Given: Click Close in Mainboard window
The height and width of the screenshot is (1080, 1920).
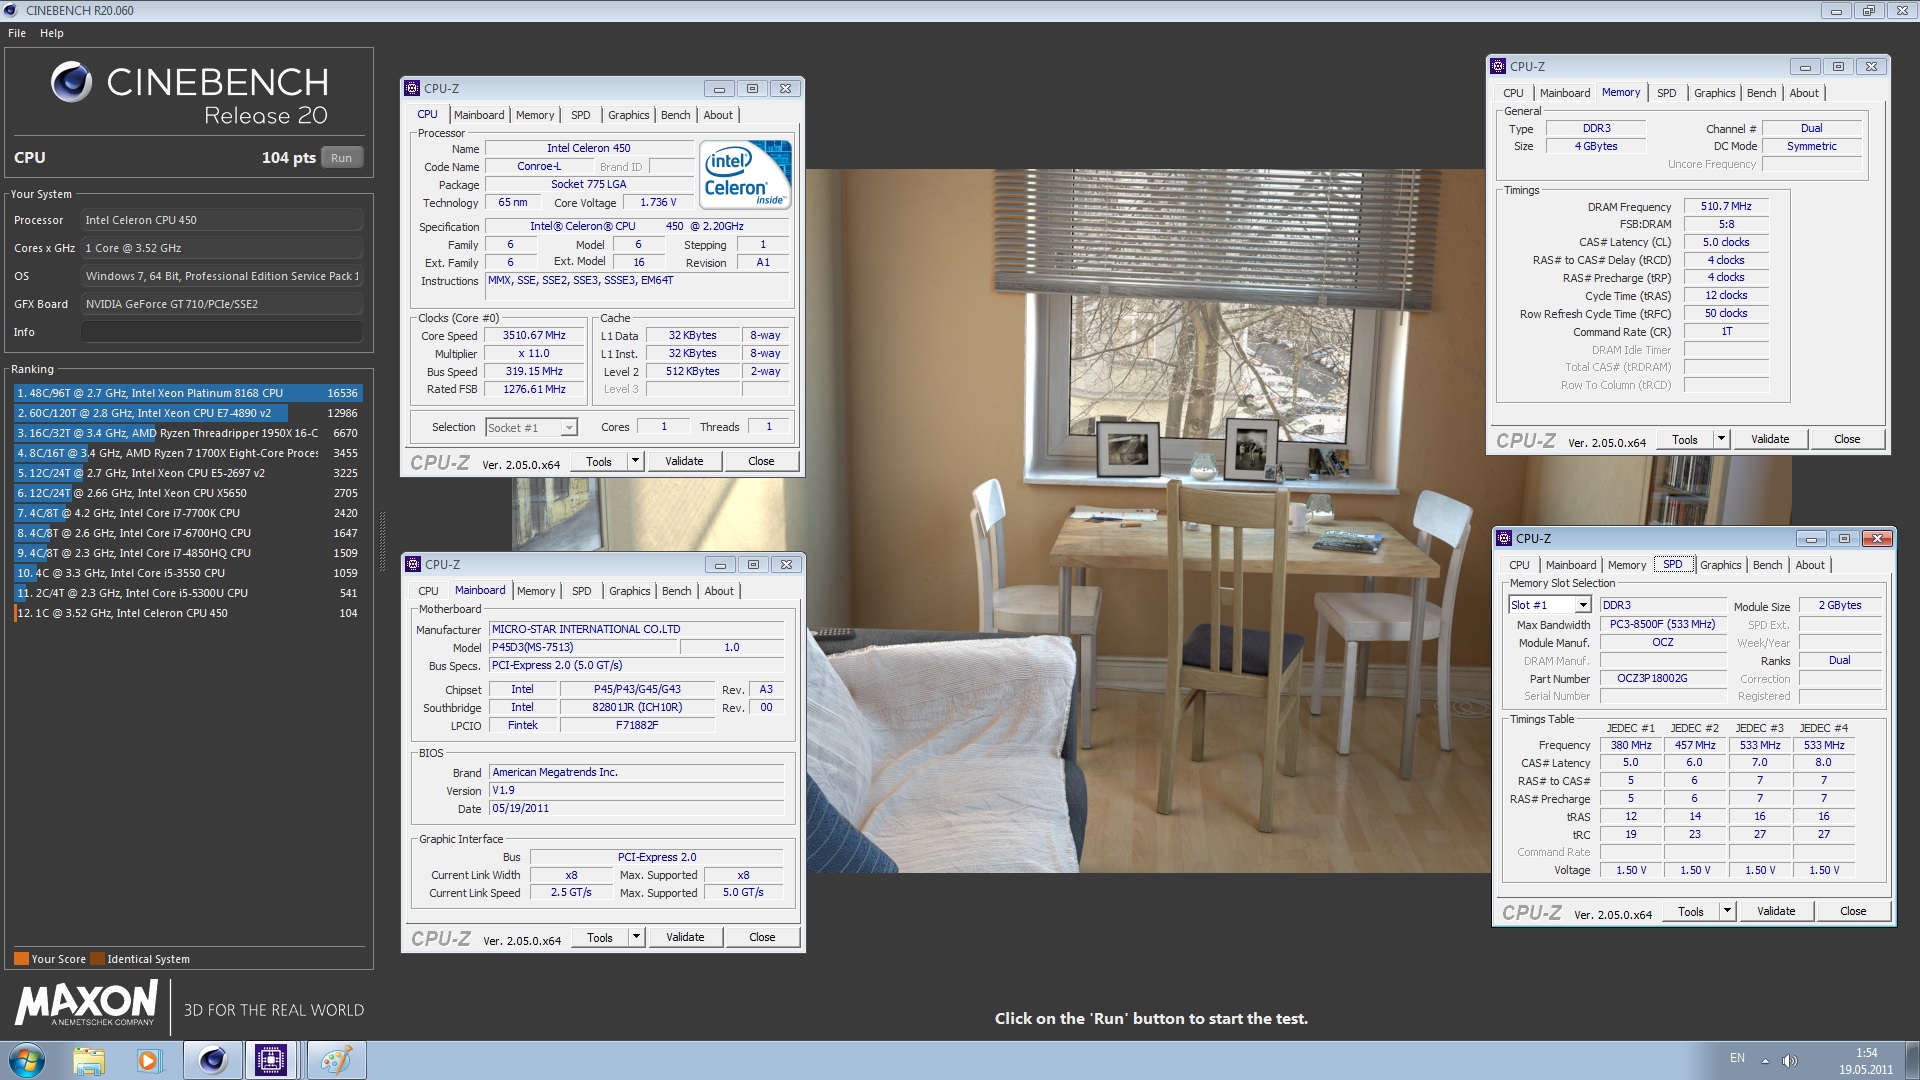Looking at the screenshot, I should (762, 937).
